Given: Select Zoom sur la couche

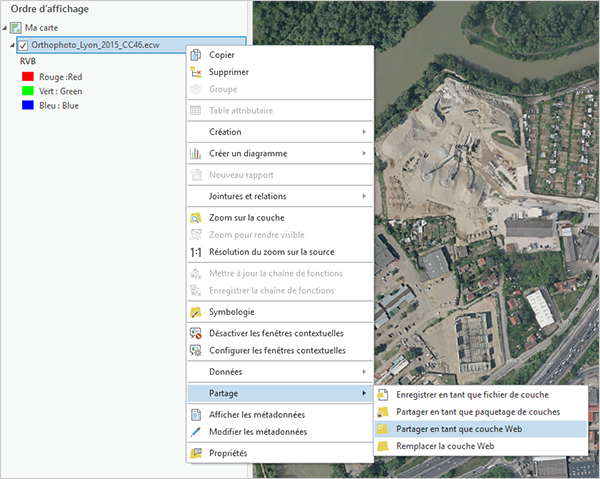Looking at the screenshot, I should [x=280, y=218].
